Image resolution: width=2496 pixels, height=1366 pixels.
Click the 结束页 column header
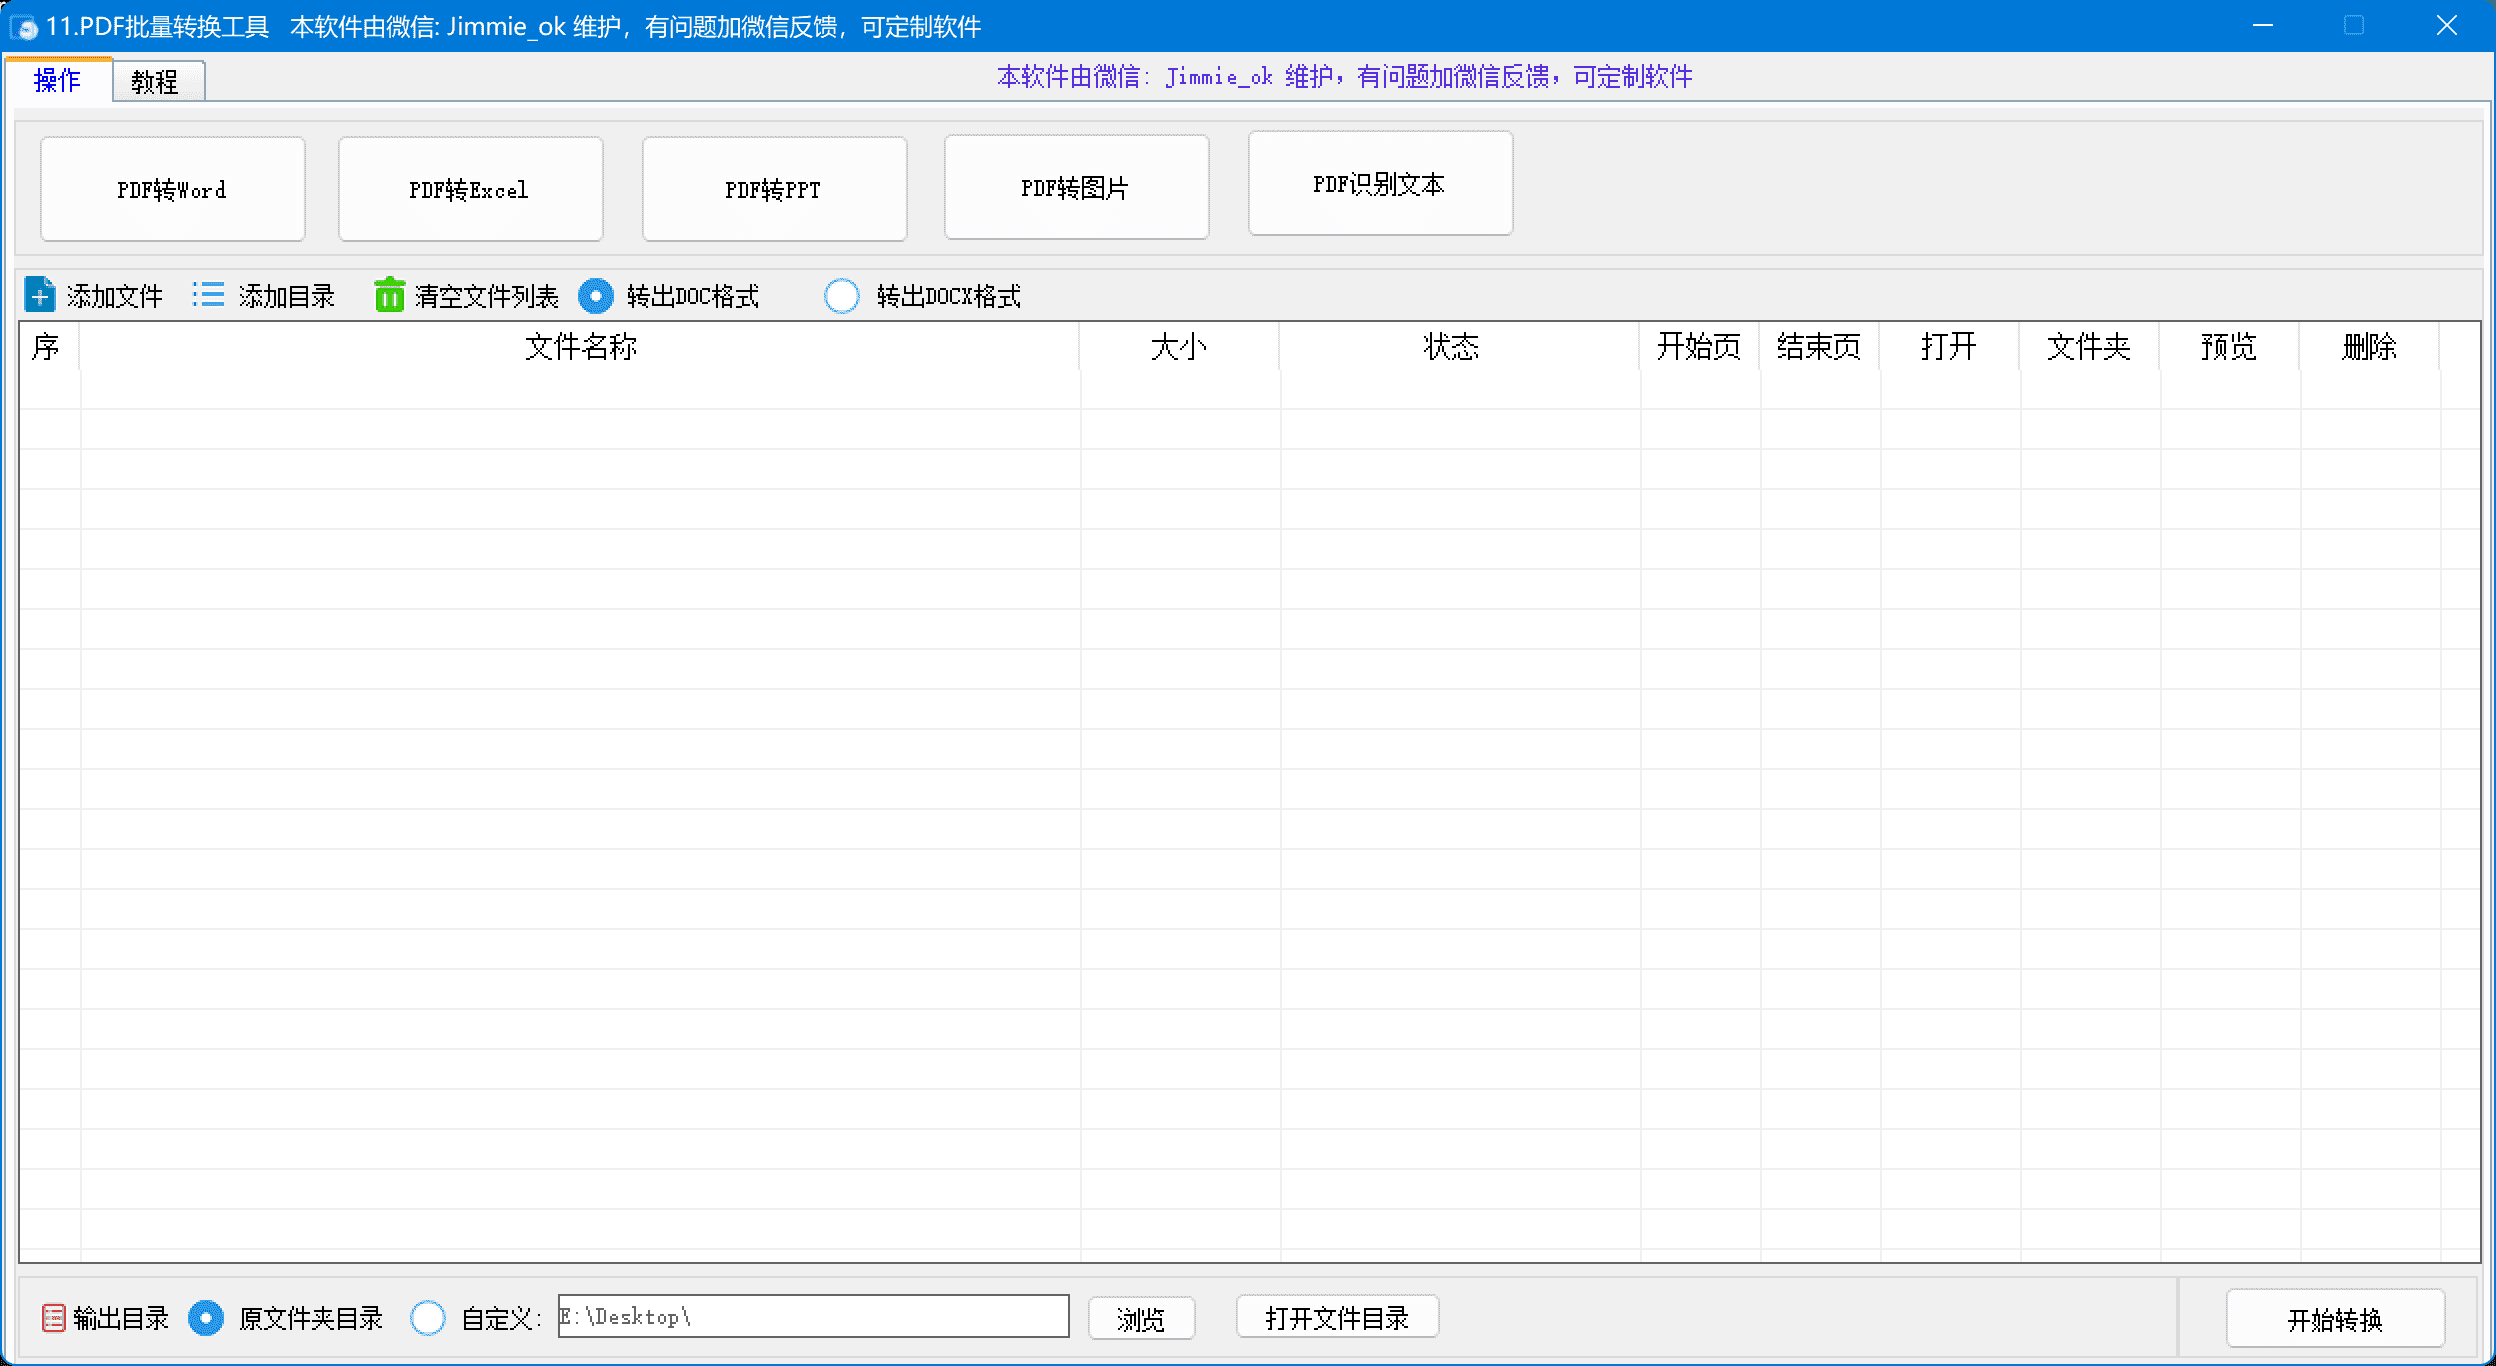point(1819,347)
